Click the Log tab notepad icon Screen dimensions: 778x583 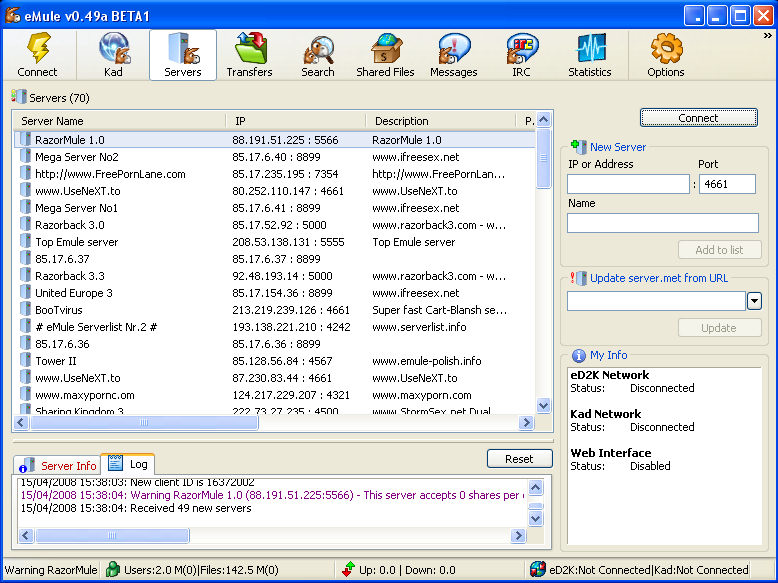[x=116, y=462]
